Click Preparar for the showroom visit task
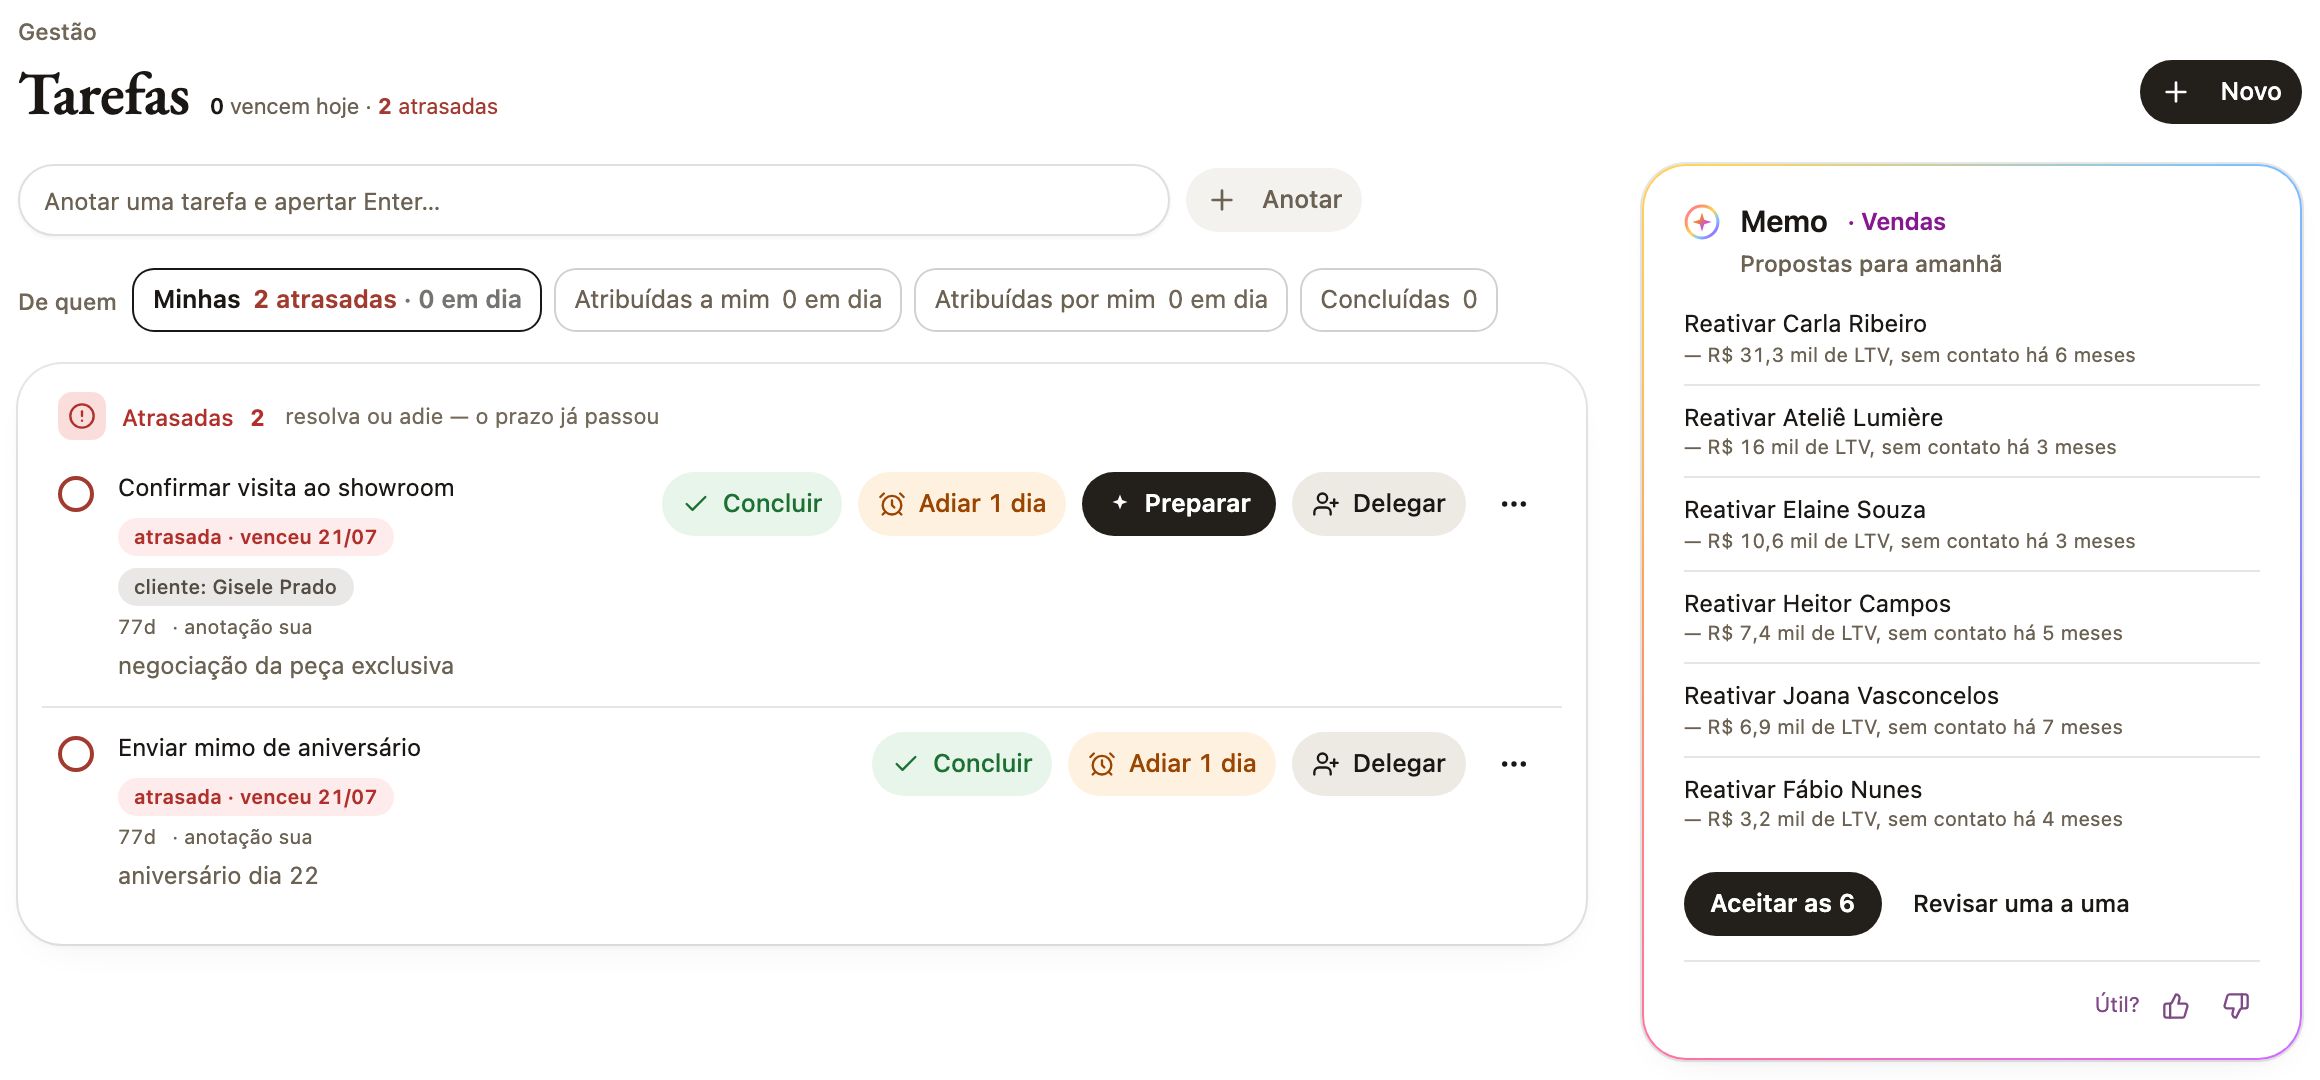2320x1080 pixels. pos(1179,504)
